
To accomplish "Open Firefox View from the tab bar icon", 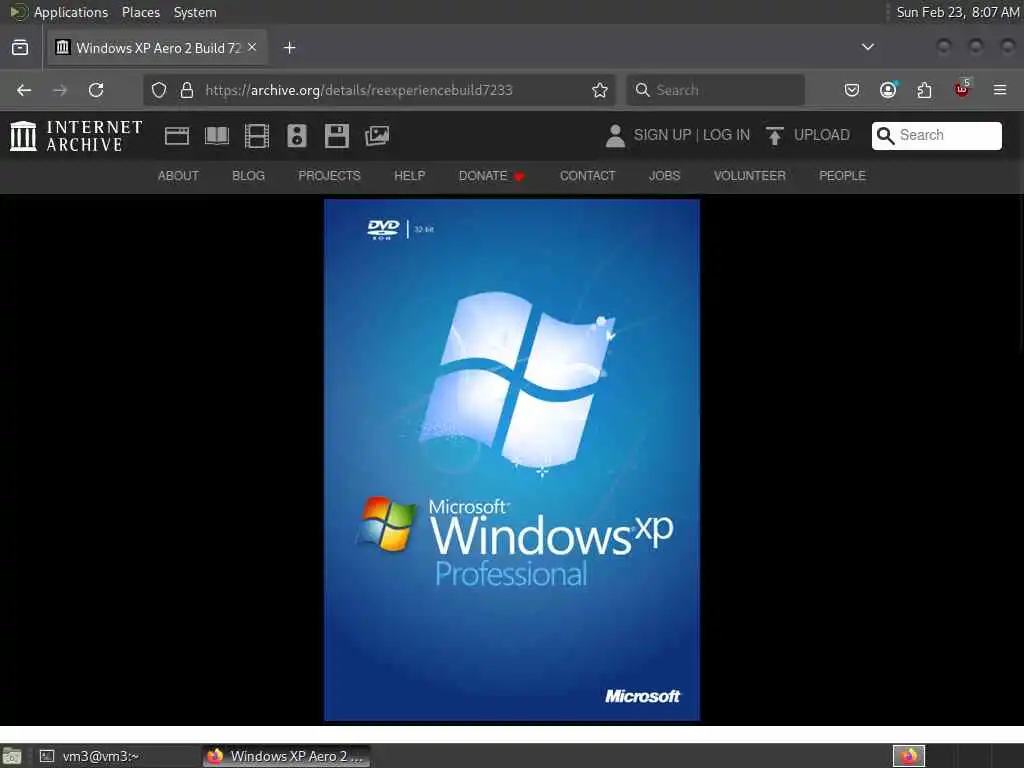I will click(x=20, y=48).
